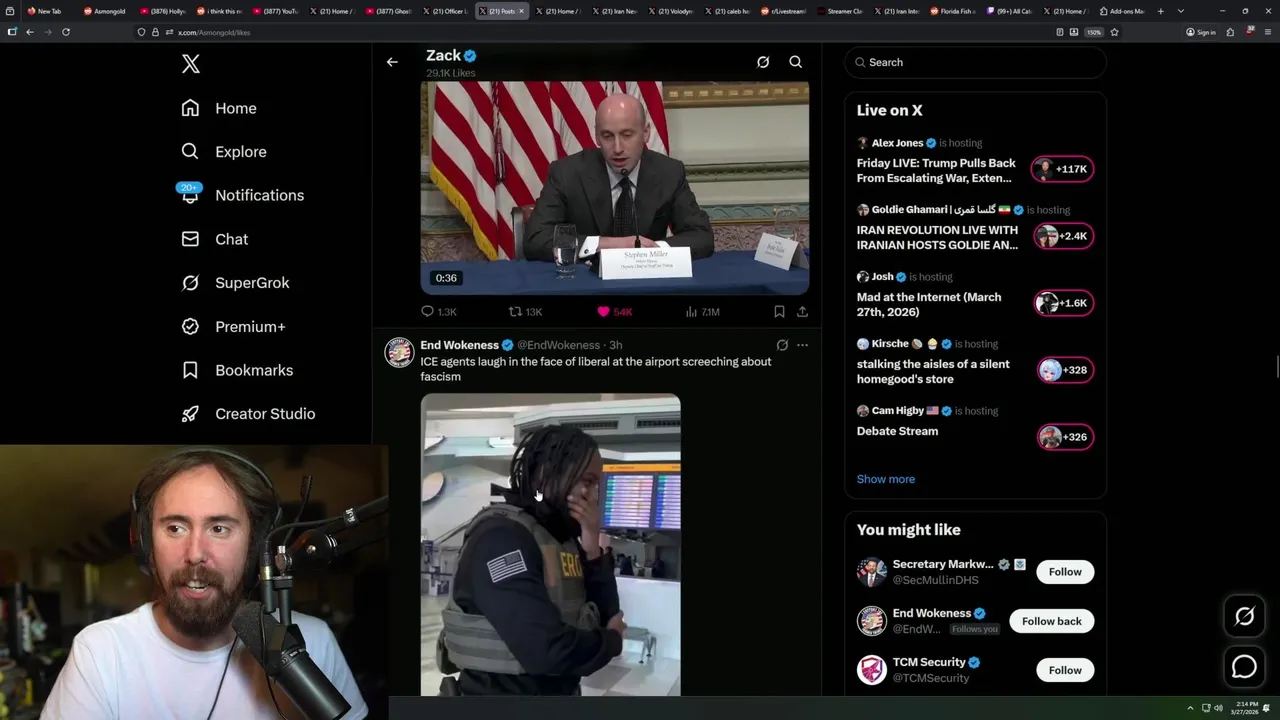The width and height of the screenshot is (1280, 720).
Task: Go to the X logo home icon
Action: 191,64
